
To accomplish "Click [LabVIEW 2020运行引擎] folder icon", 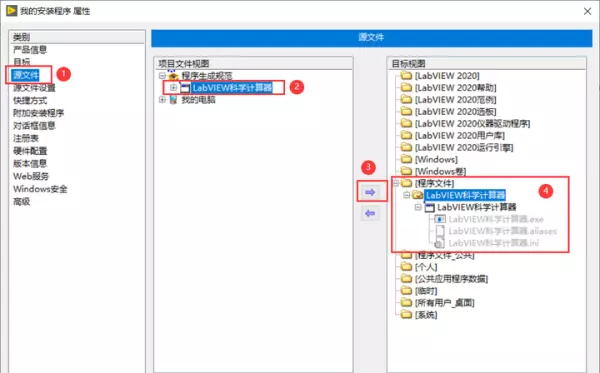I will click(x=406, y=147).
